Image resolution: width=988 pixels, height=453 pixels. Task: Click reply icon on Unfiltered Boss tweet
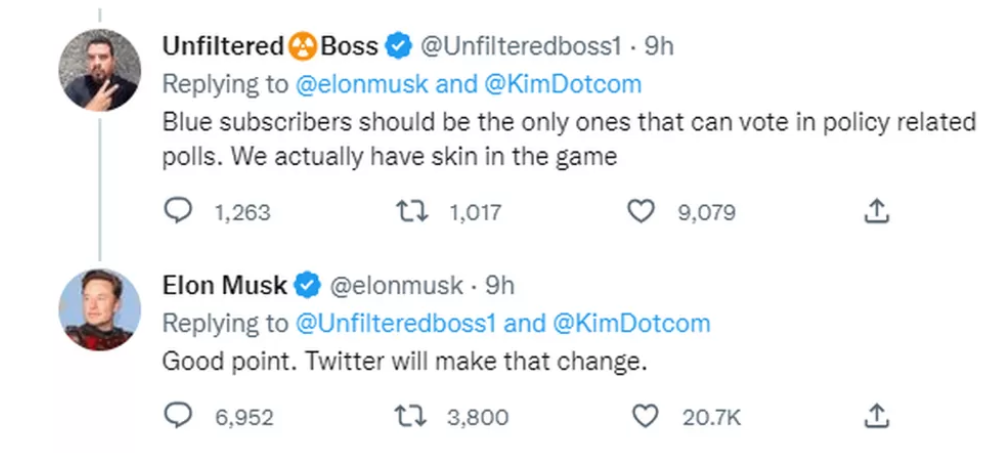178,211
